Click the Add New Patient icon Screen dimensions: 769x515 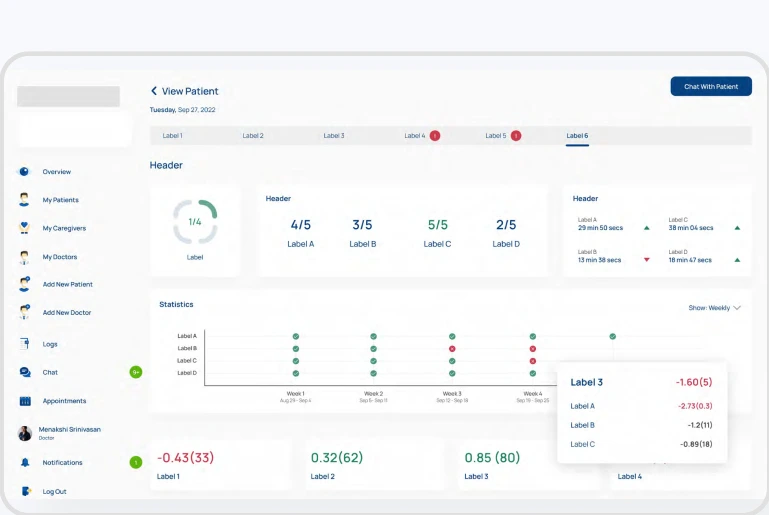tap(25, 284)
